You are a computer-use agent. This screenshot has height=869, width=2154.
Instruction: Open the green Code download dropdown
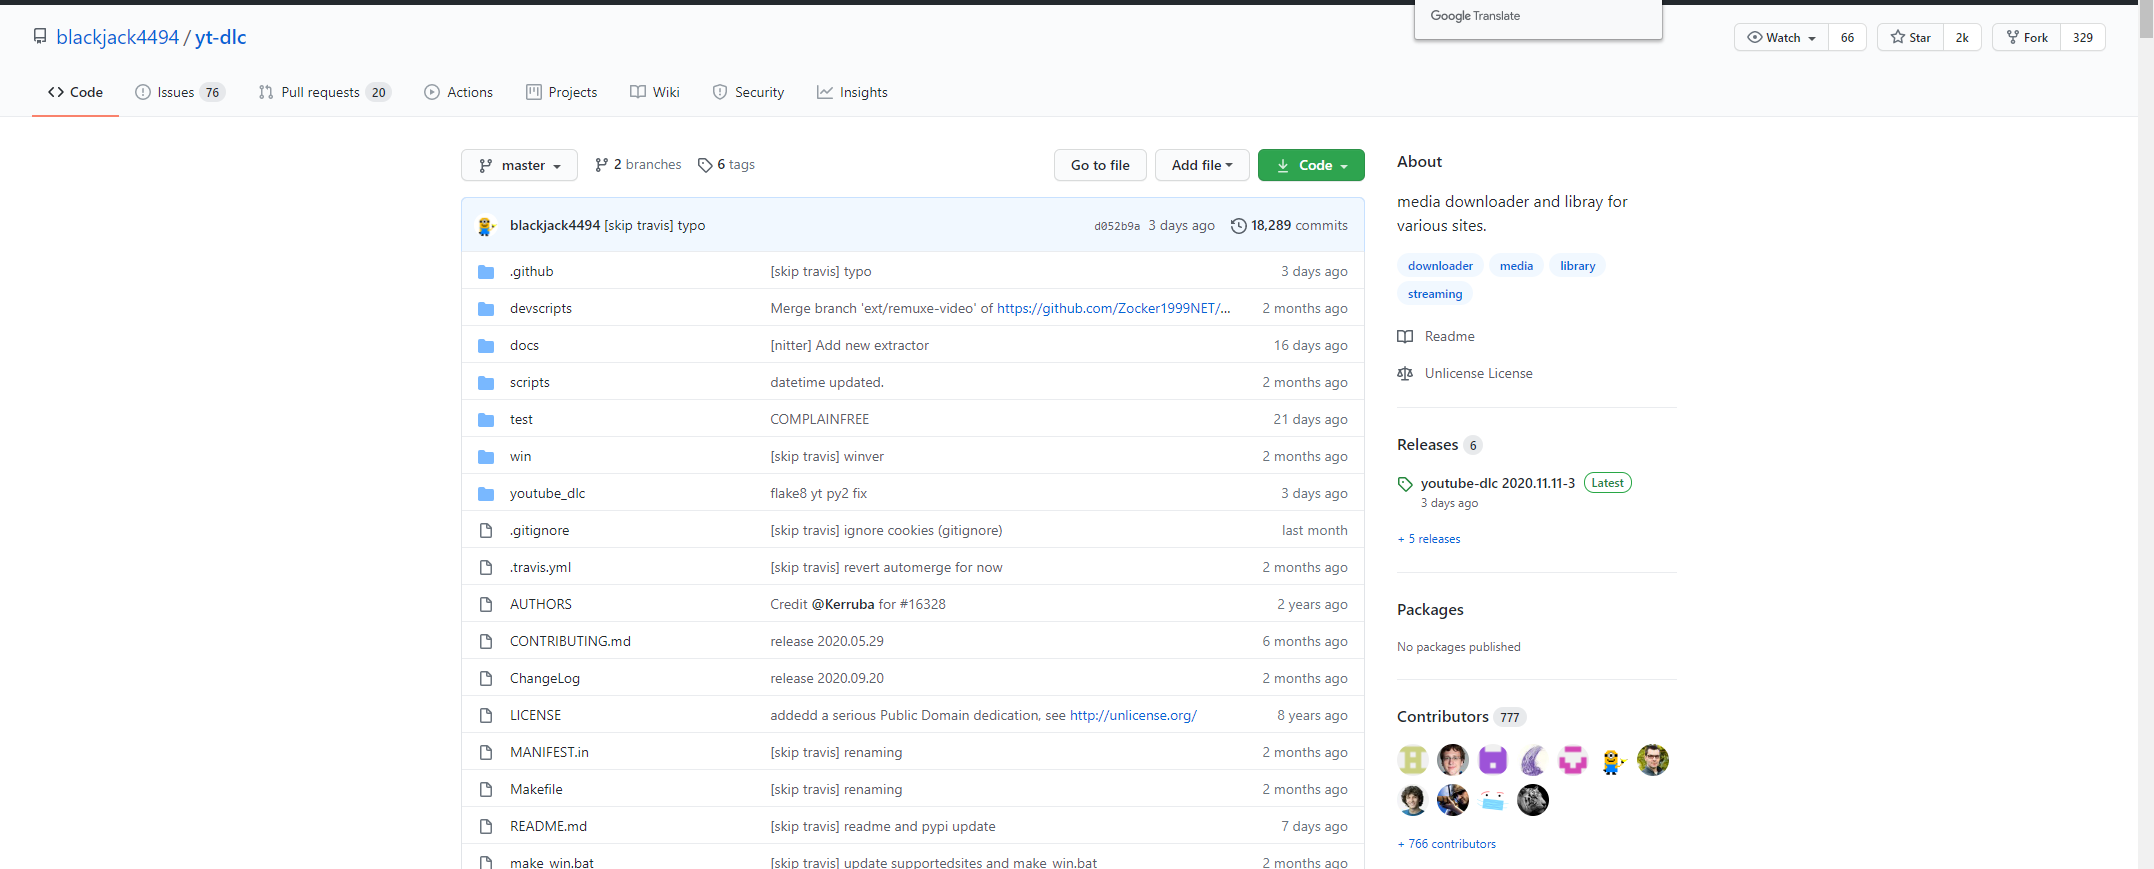[1311, 165]
